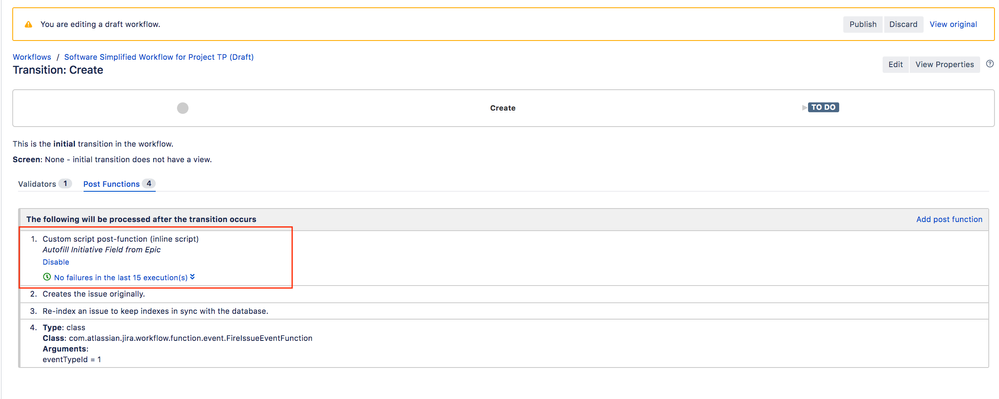Go to the Workflows breadcrumb
Screen dimensions: 999x399
click(32, 57)
